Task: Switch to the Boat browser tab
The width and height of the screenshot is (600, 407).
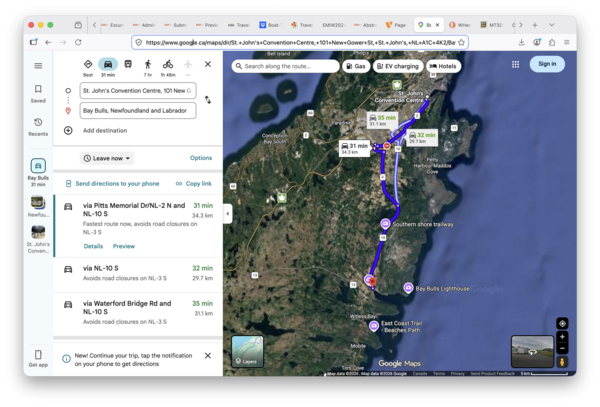Action: (271, 25)
